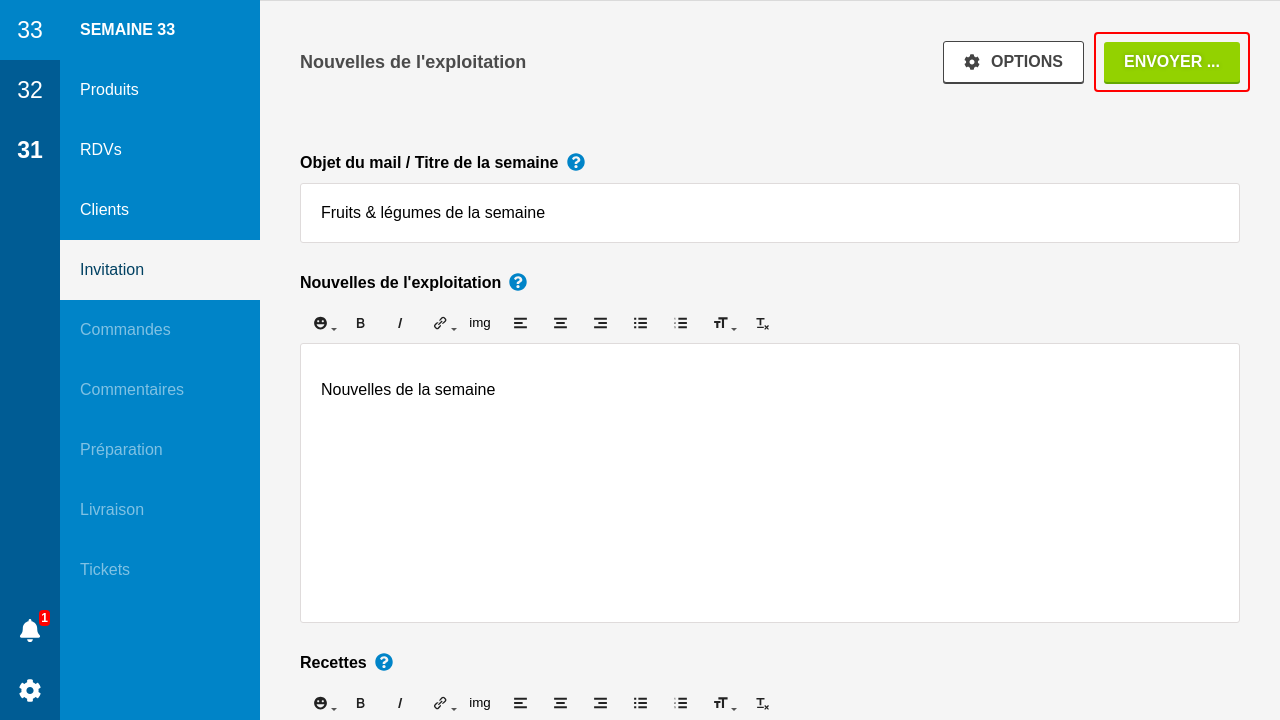Click the mail subject input field

pyautogui.click(x=769, y=213)
